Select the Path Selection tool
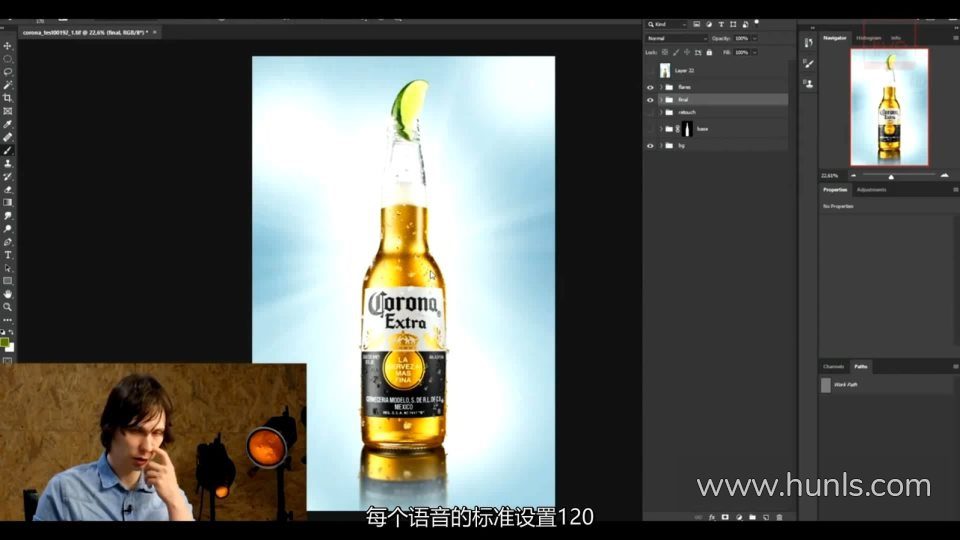 coord(7,268)
